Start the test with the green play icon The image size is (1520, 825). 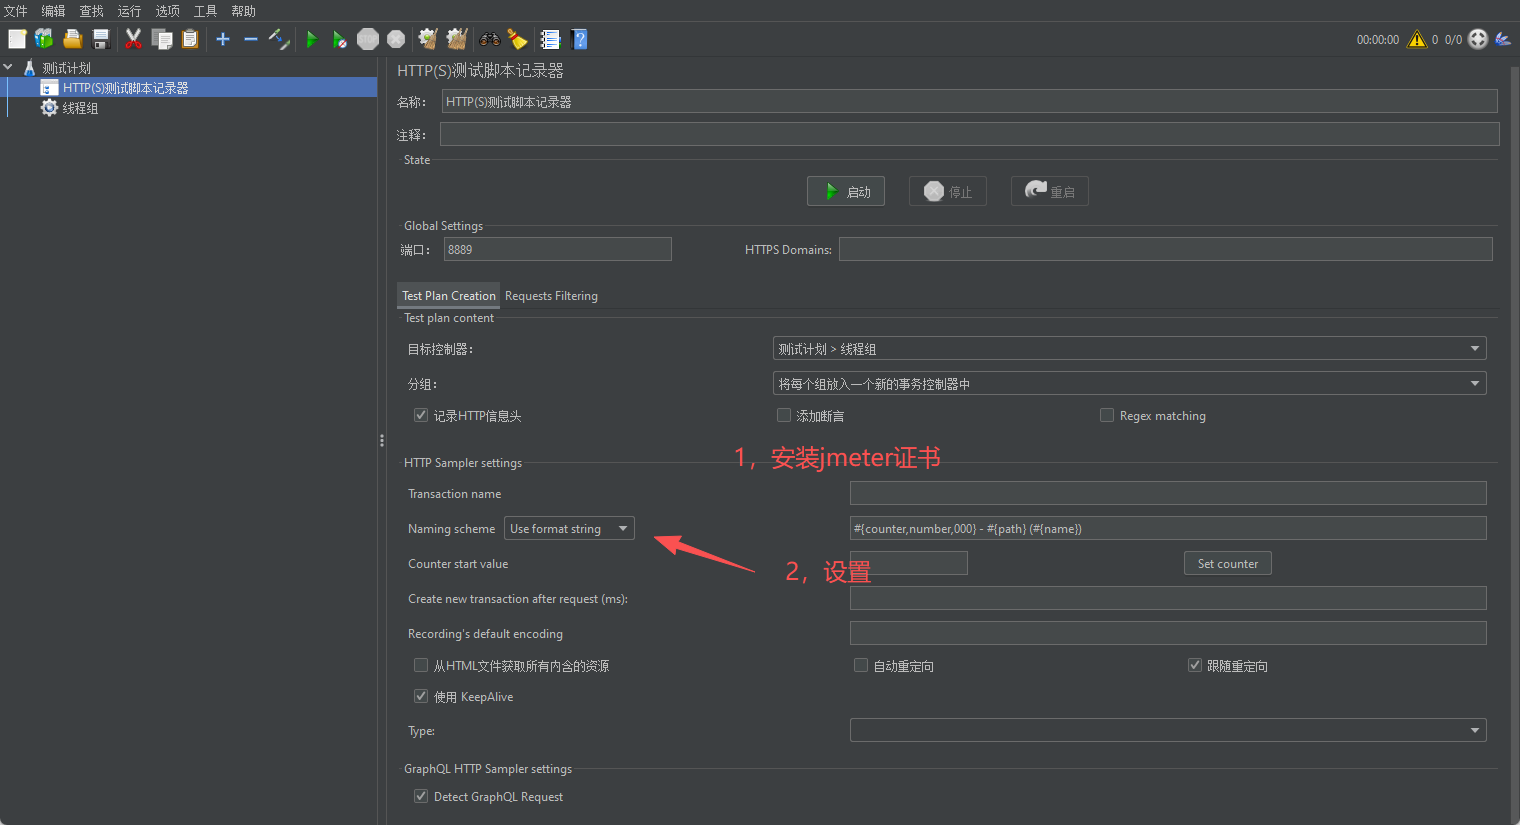click(312, 39)
